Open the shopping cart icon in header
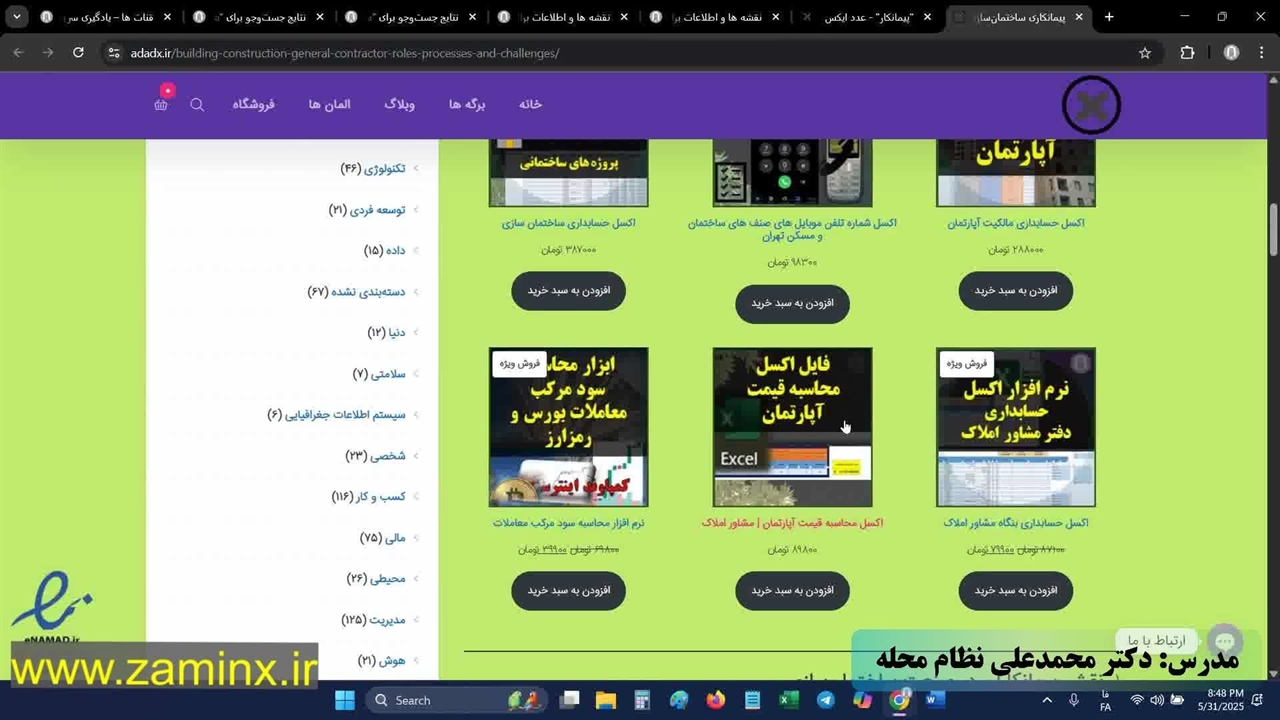Image resolution: width=1280 pixels, height=720 pixels. (x=161, y=104)
